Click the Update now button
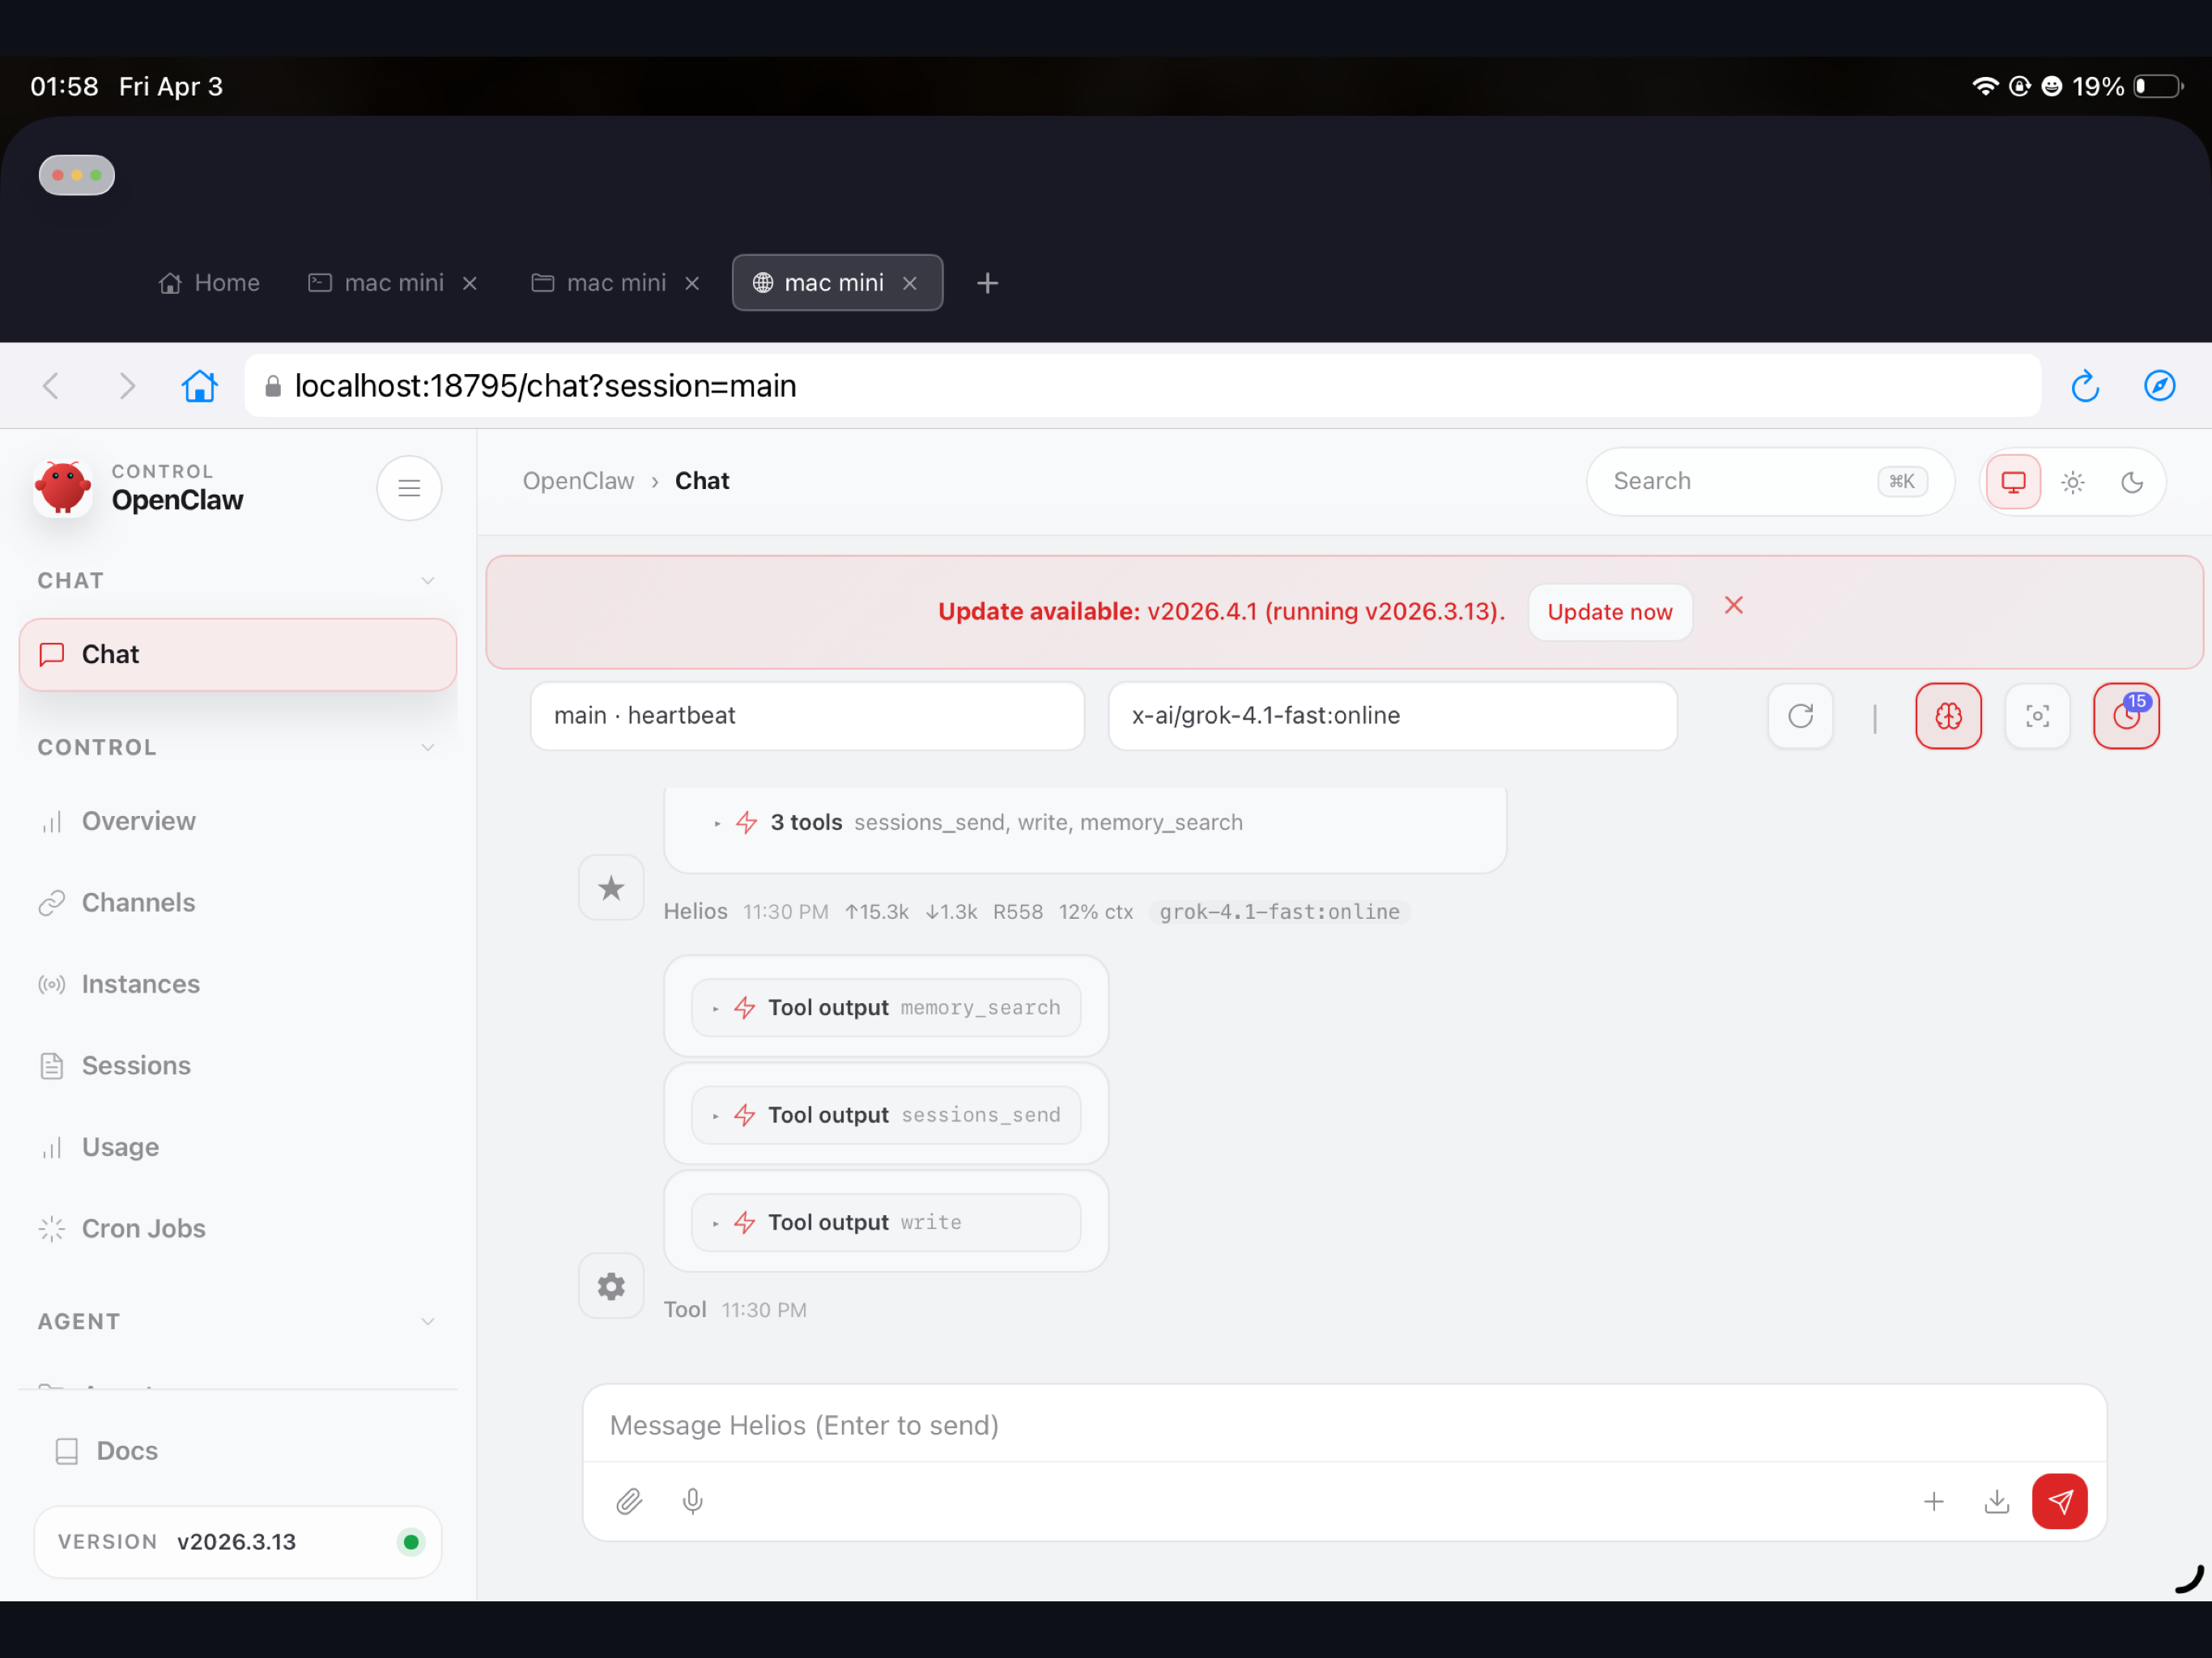This screenshot has height=1658, width=2212. [1609, 611]
